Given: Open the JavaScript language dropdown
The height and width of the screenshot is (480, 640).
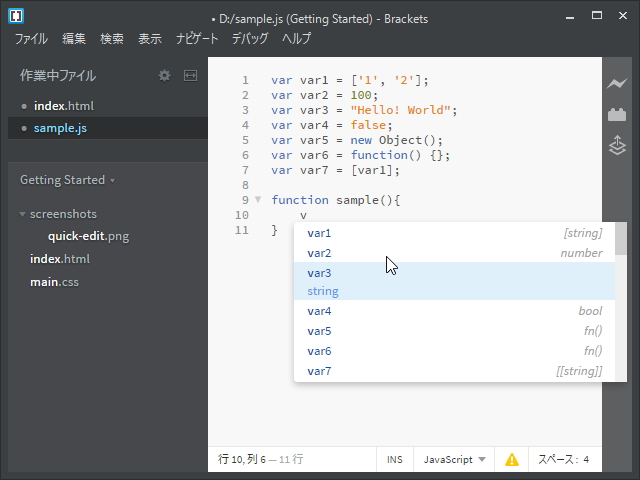Looking at the screenshot, I should pos(454,460).
